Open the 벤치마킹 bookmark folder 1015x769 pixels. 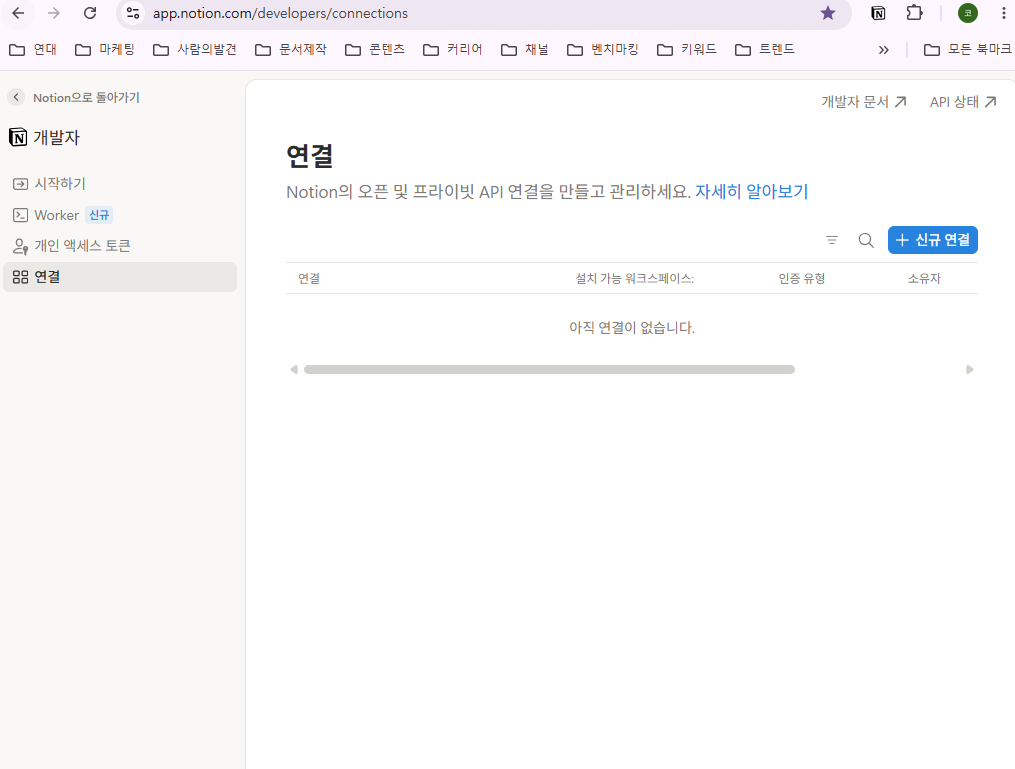point(603,49)
